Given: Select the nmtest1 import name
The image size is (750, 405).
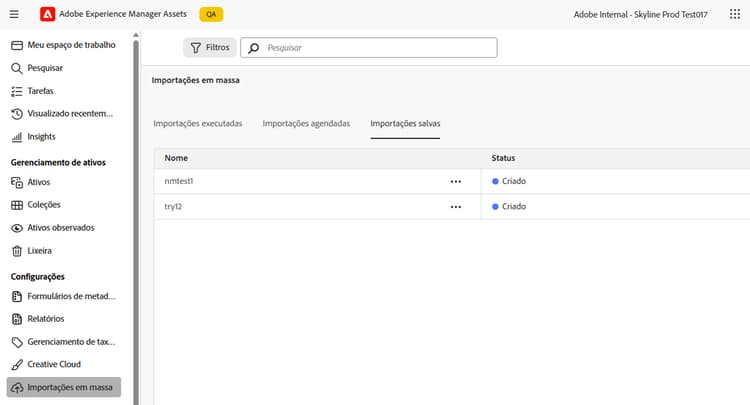Looking at the screenshot, I should point(178,181).
